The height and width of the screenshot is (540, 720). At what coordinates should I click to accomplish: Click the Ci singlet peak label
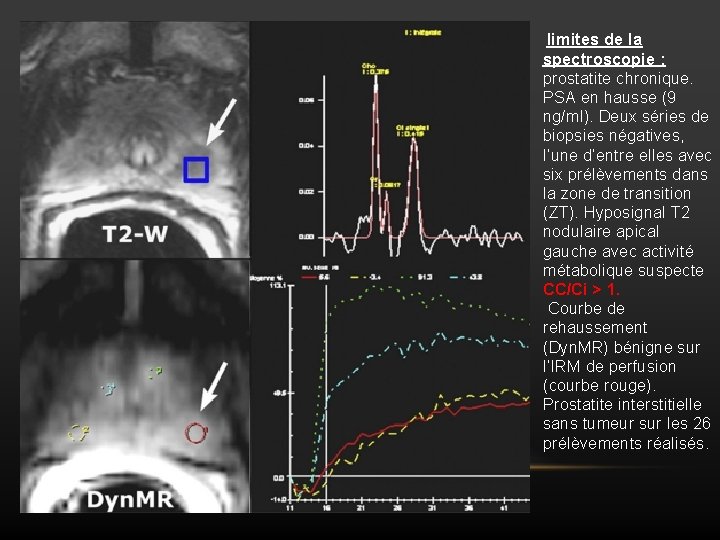[412, 130]
